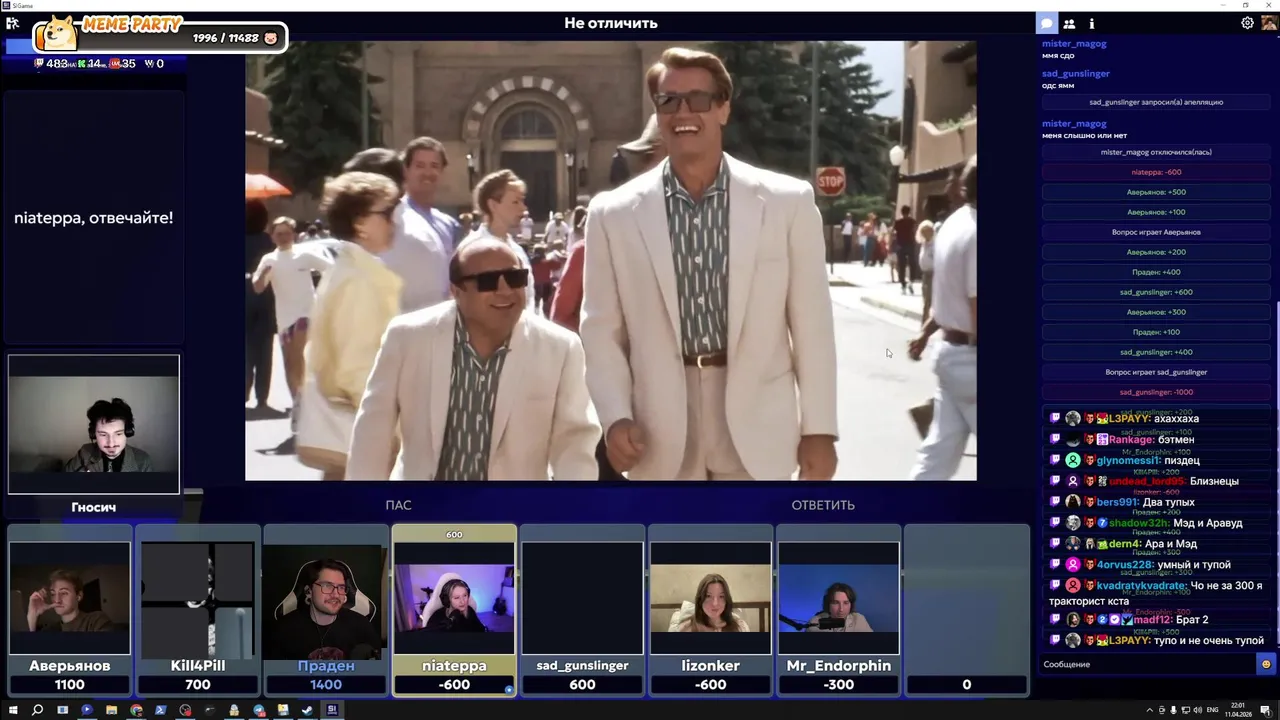Open Windows notification center icon
This screenshot has height=720, width=1280.
tap(1267, 710)
